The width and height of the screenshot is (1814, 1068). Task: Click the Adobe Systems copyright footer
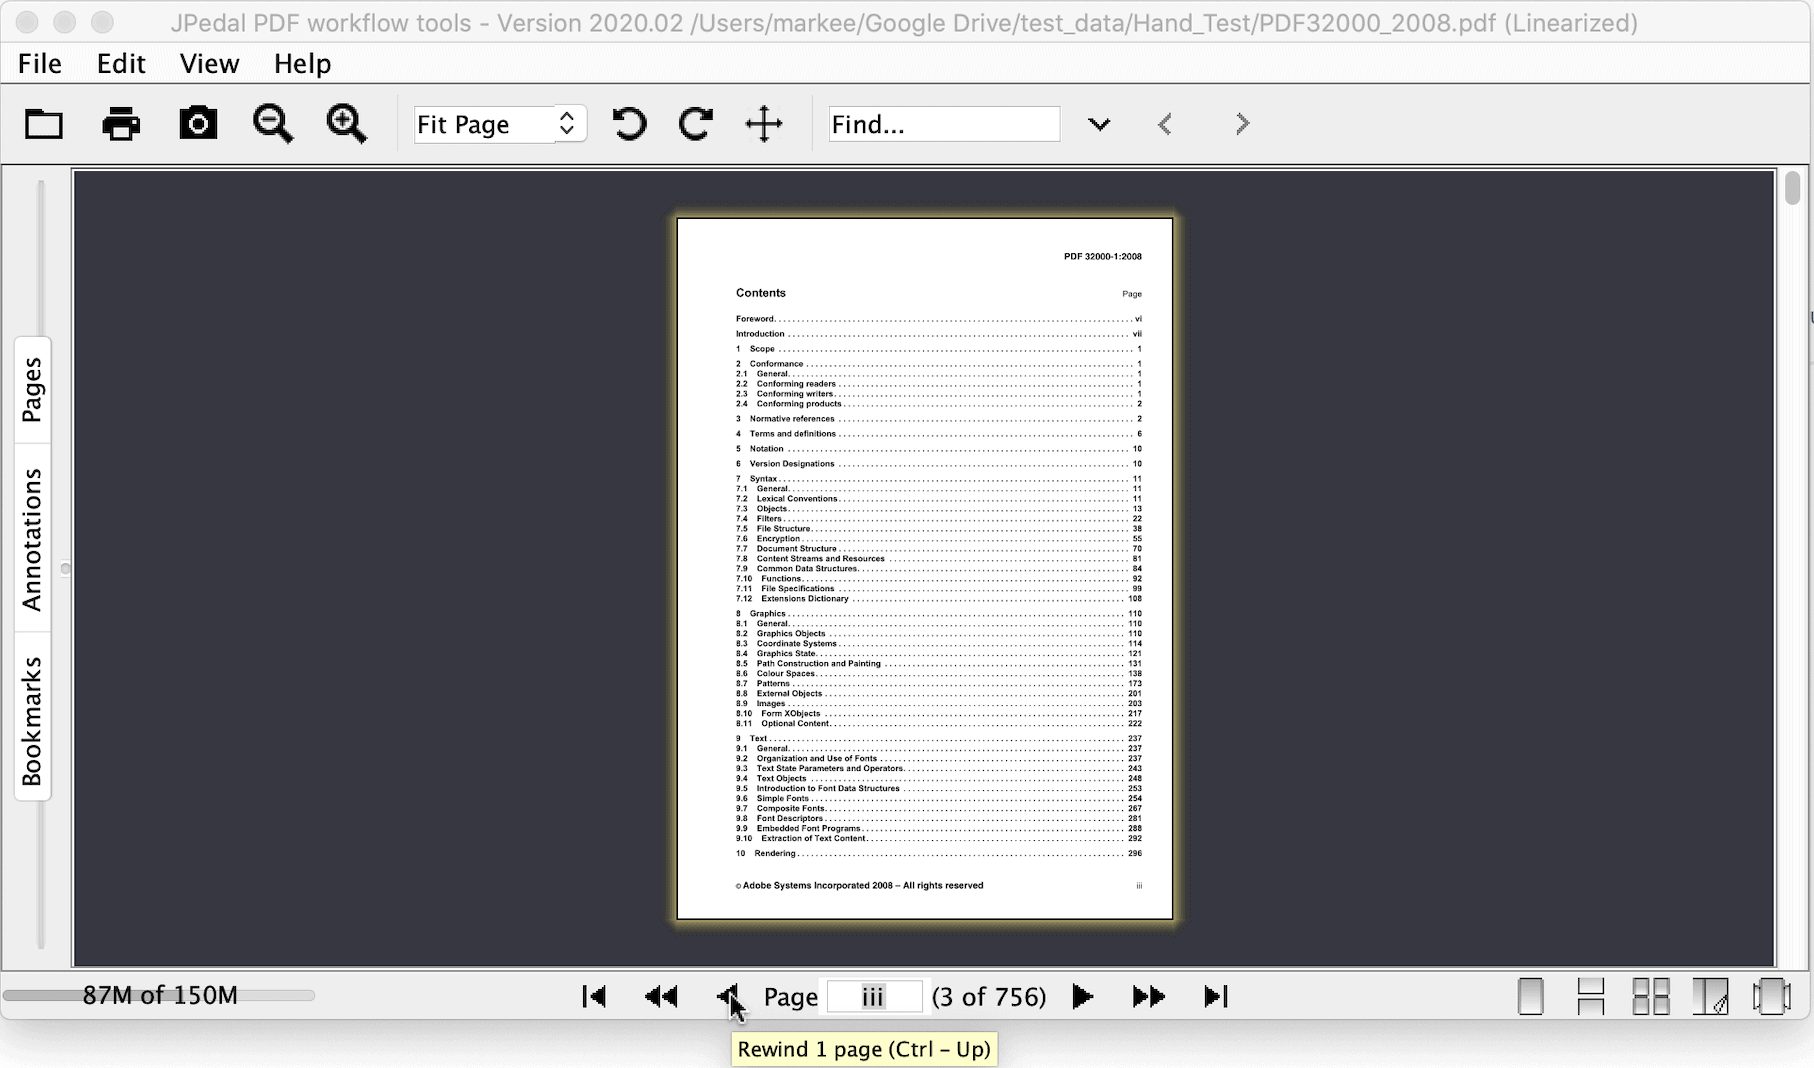pos(860,886)
